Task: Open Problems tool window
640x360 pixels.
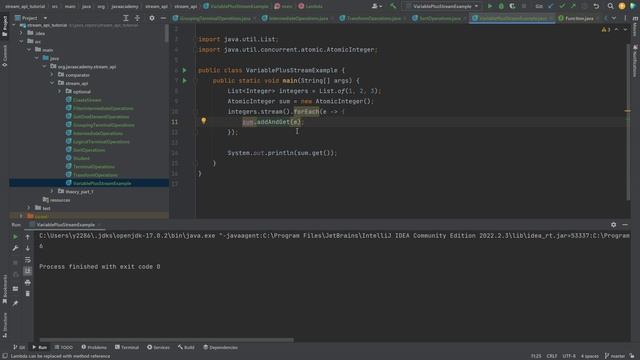Action: [94, 347]
